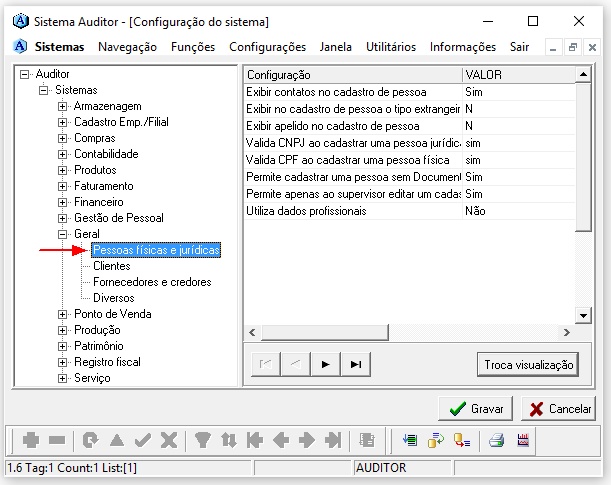Open the Utilitários menu
611x485 pixels.
click(391, 47)
